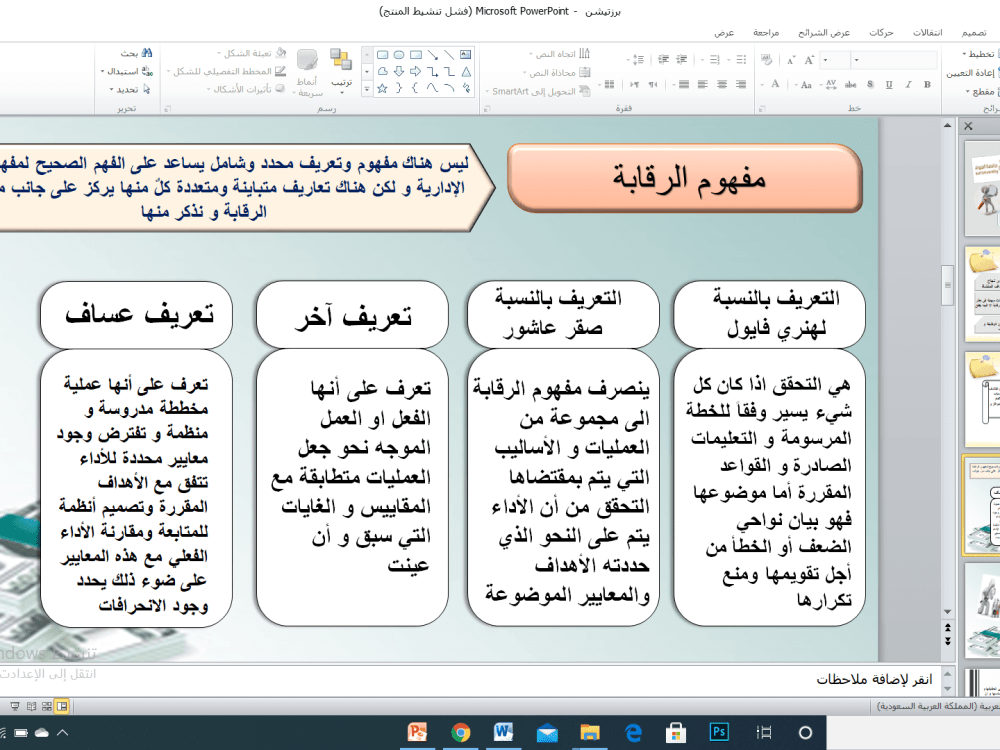Toggle center text alignment

click(x=722, y=84)
